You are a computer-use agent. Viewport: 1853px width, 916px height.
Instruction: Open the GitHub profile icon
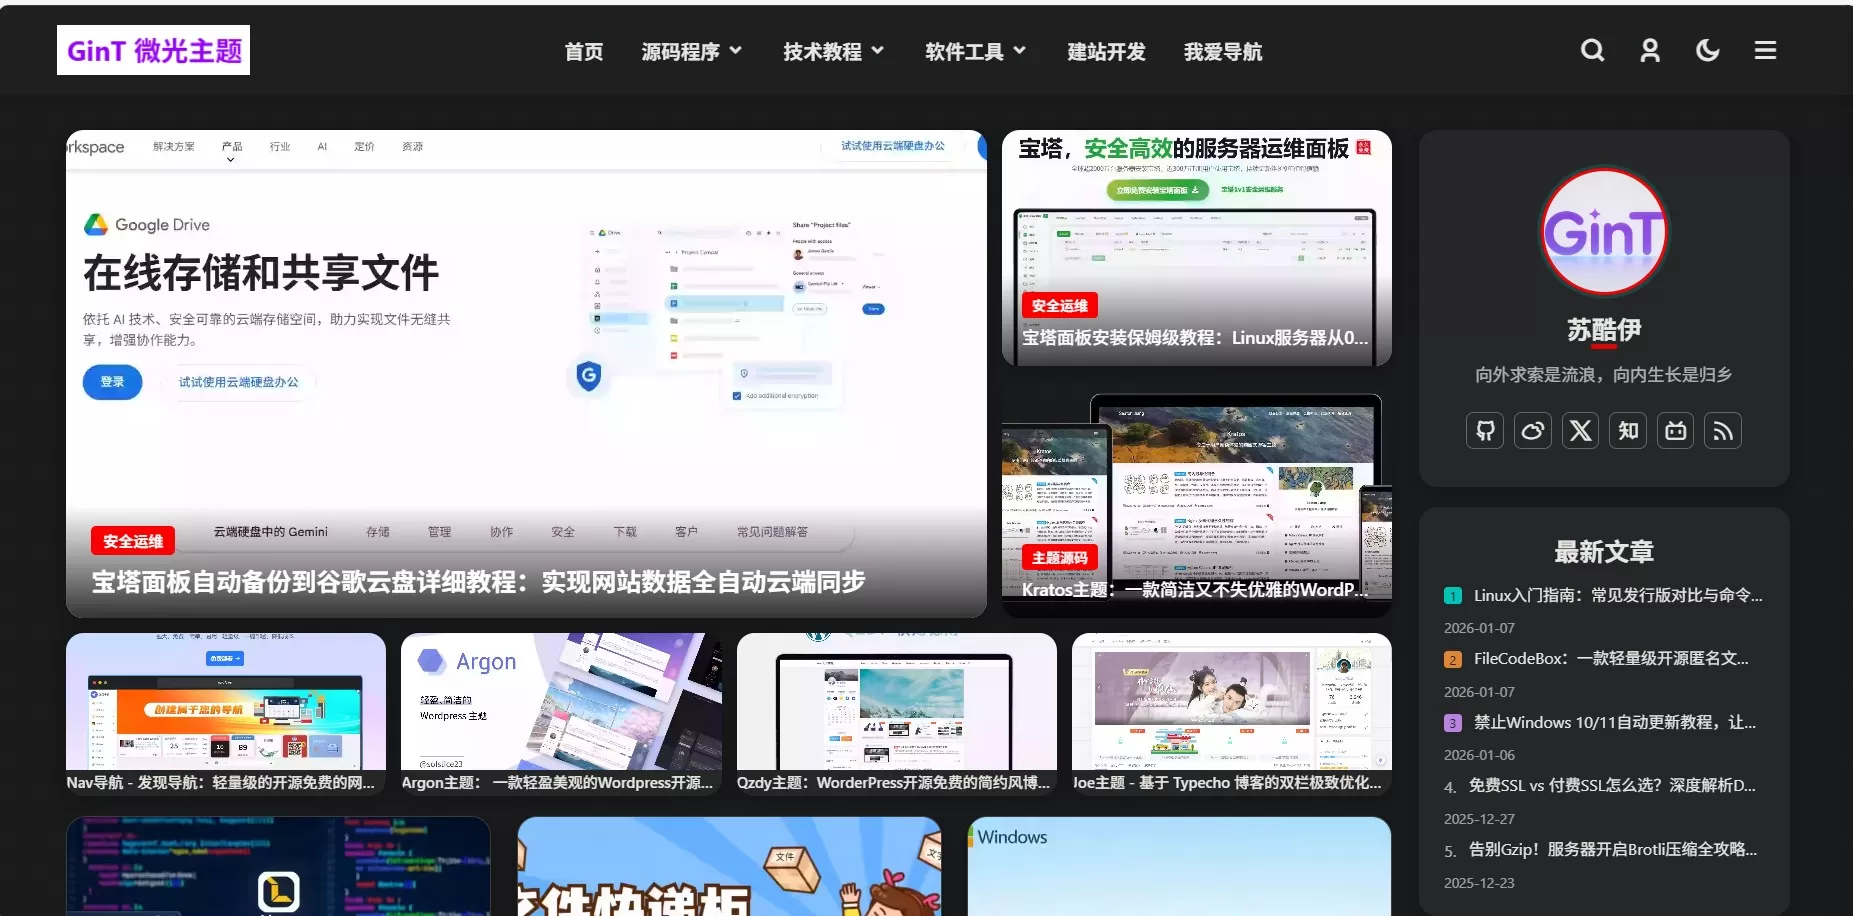click(x=1485, y=431)
